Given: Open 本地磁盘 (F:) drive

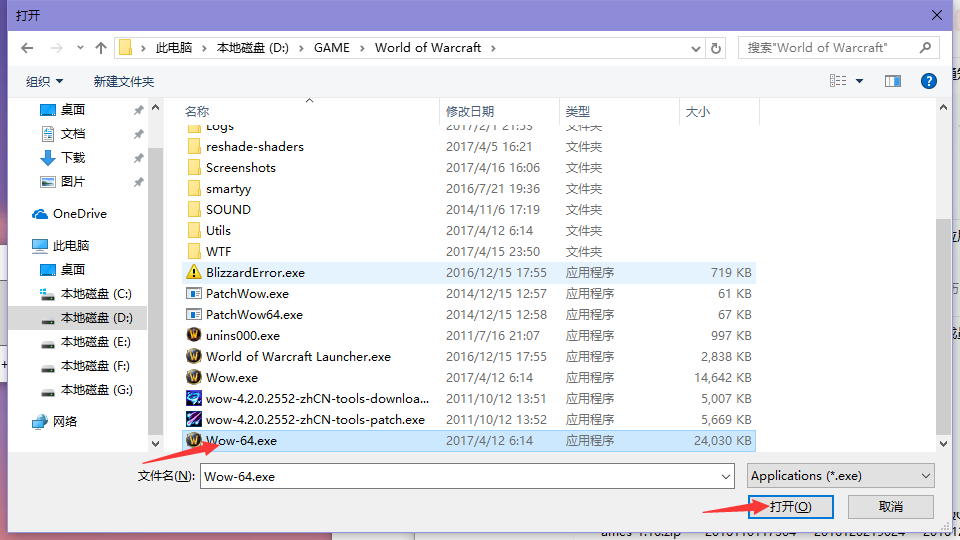Looking at the screenshot, I should coord(95,366).
